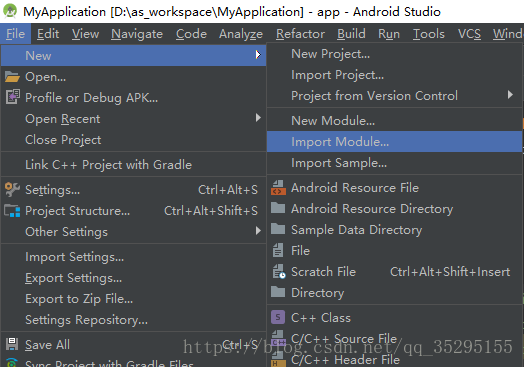This screenshot has height=367, width=524.
Task: Click Project Structure... menu label
Action: pos(78,211)
